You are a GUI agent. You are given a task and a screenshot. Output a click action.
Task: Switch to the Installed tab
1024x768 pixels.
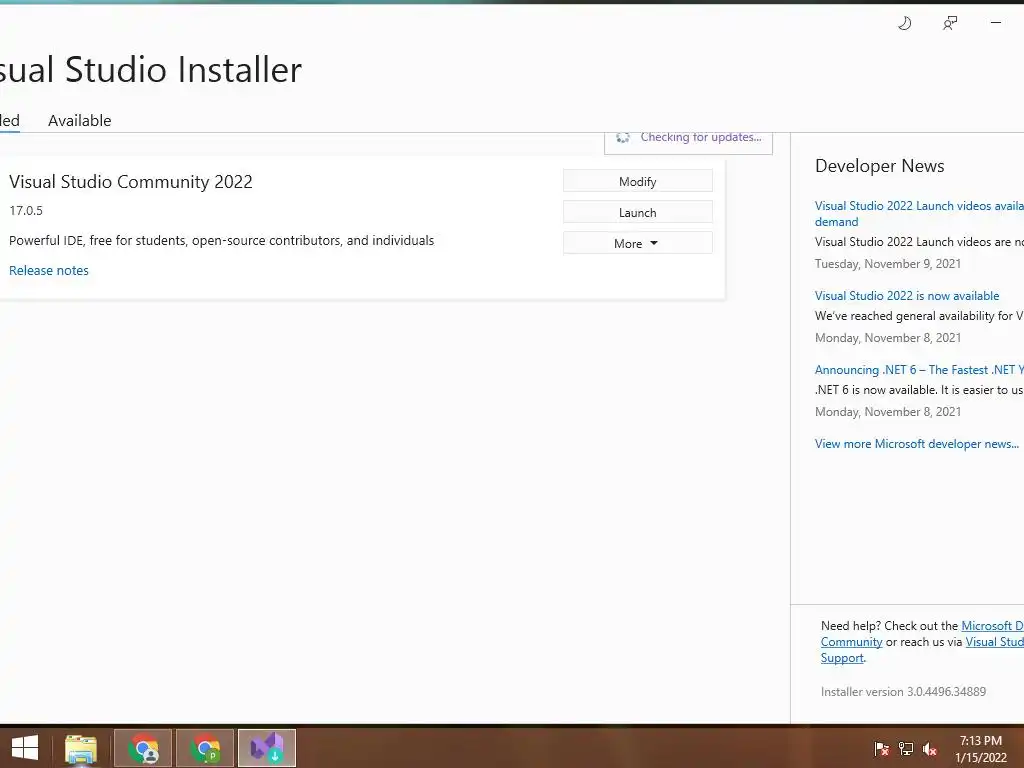10,121
